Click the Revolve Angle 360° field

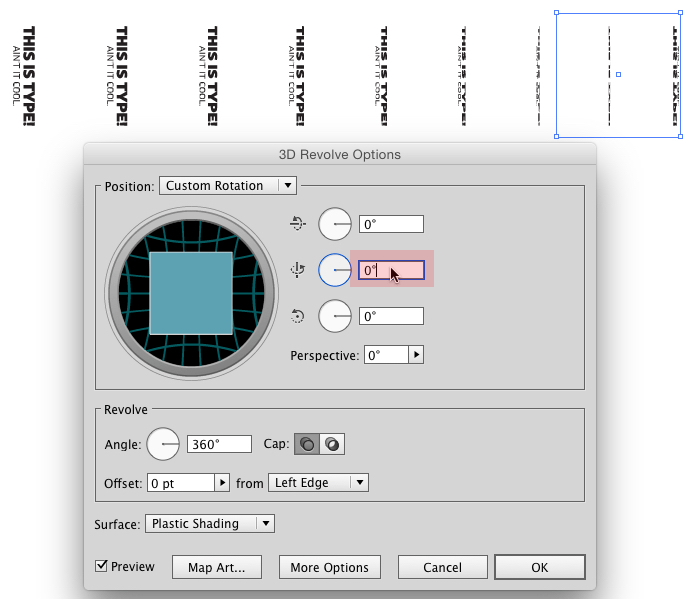(x=219, y=444)
